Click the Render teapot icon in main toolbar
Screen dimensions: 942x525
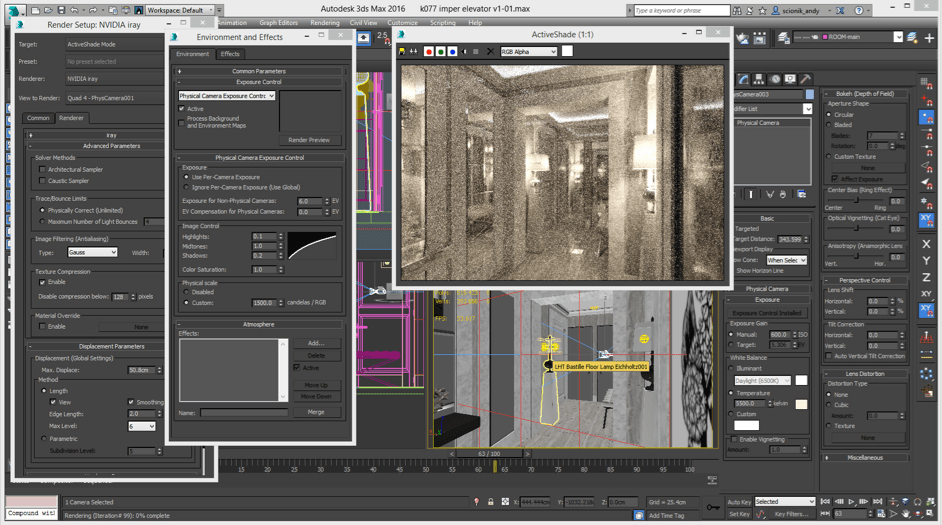[x=743, y=38]
